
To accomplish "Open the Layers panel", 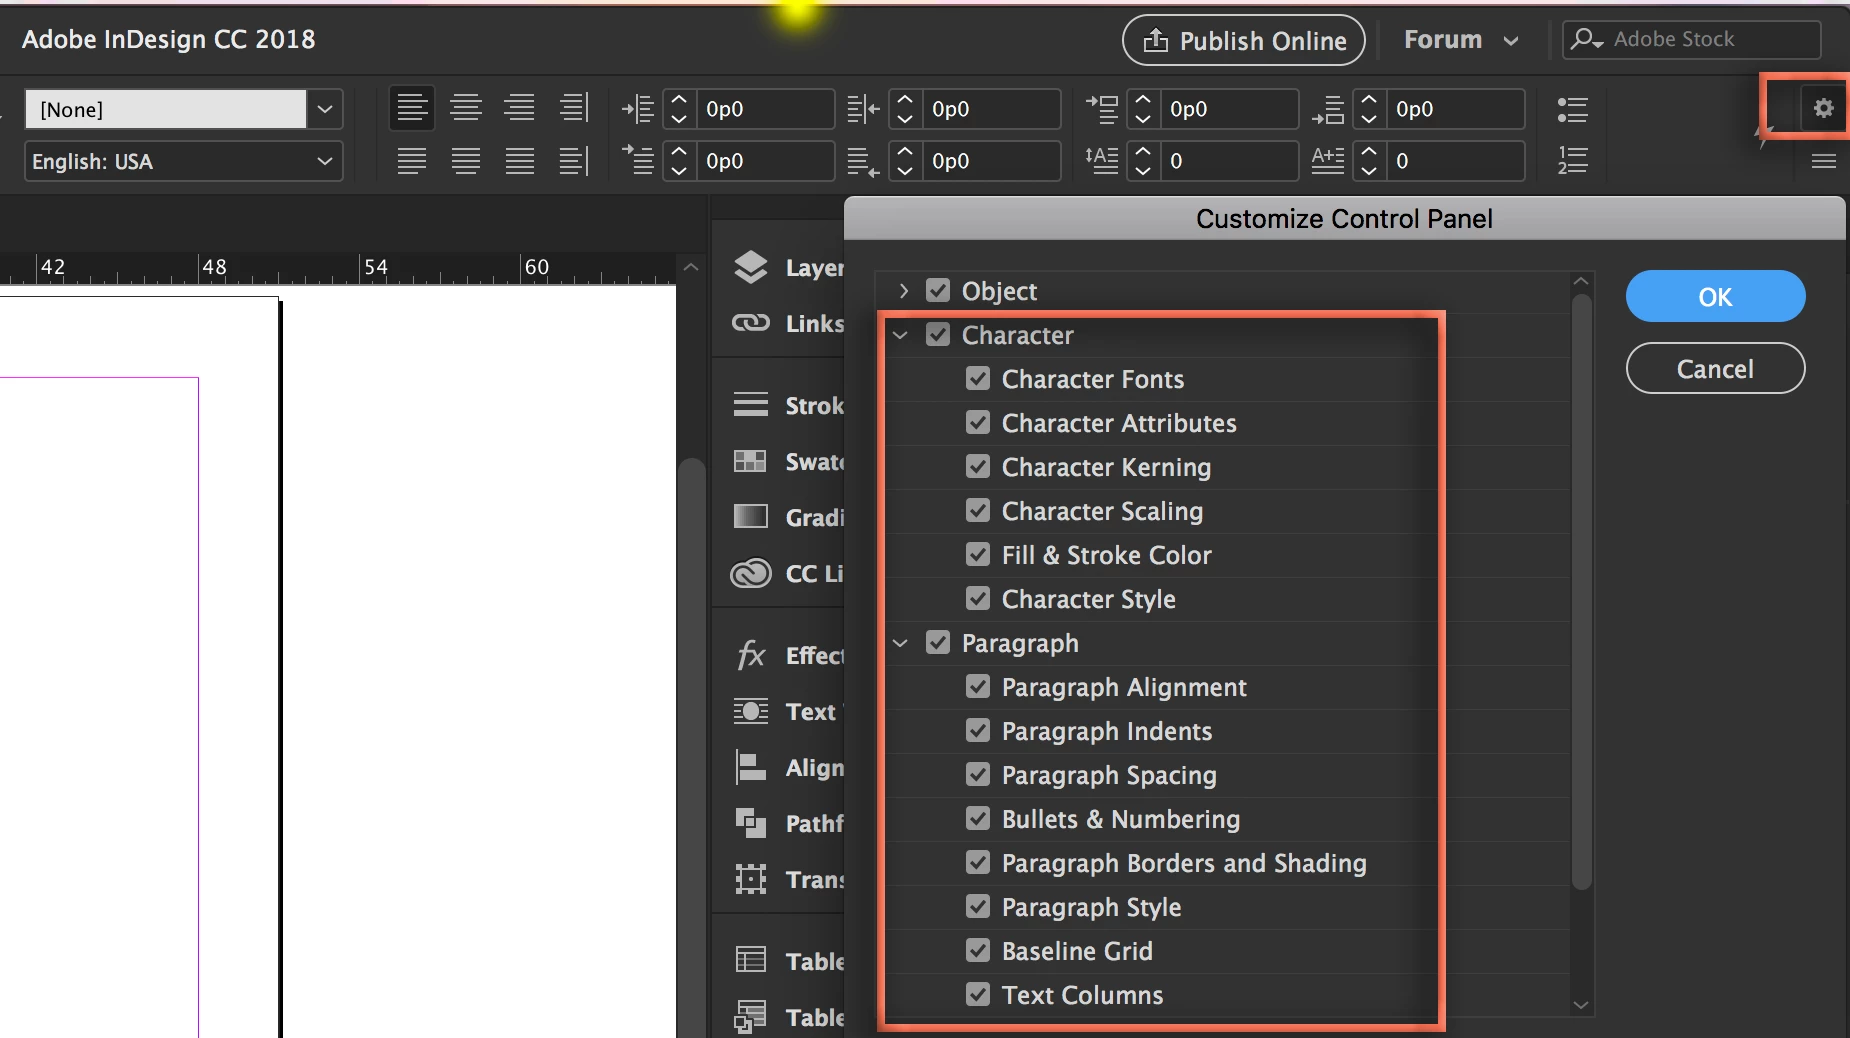I will (x=788, y=268).
